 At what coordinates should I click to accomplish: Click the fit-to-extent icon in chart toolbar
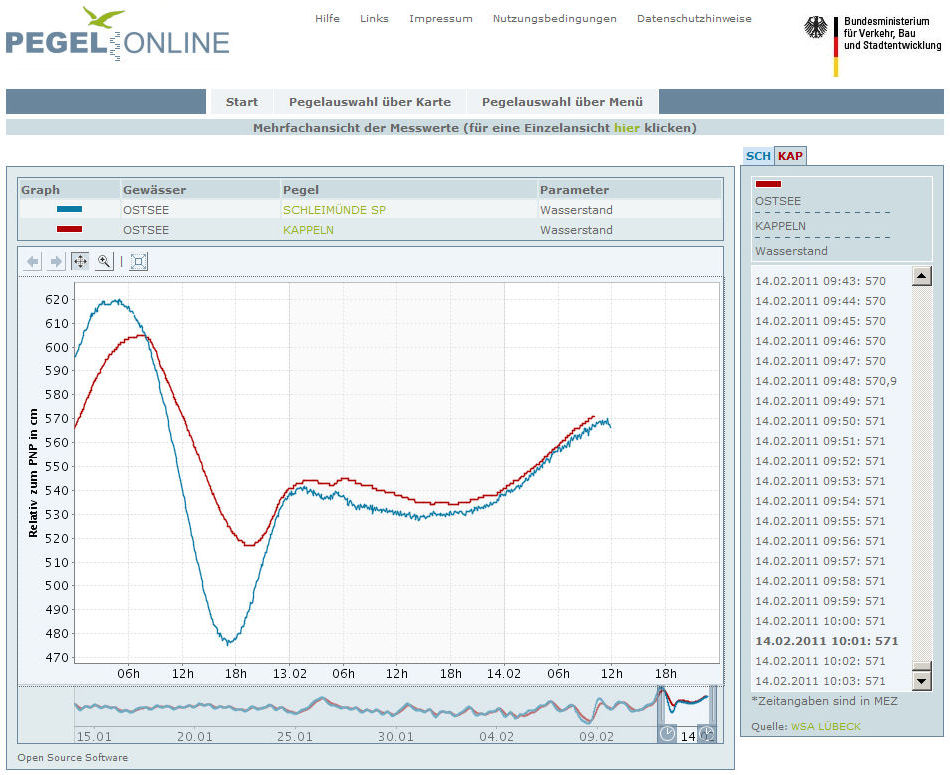[138, 262]
